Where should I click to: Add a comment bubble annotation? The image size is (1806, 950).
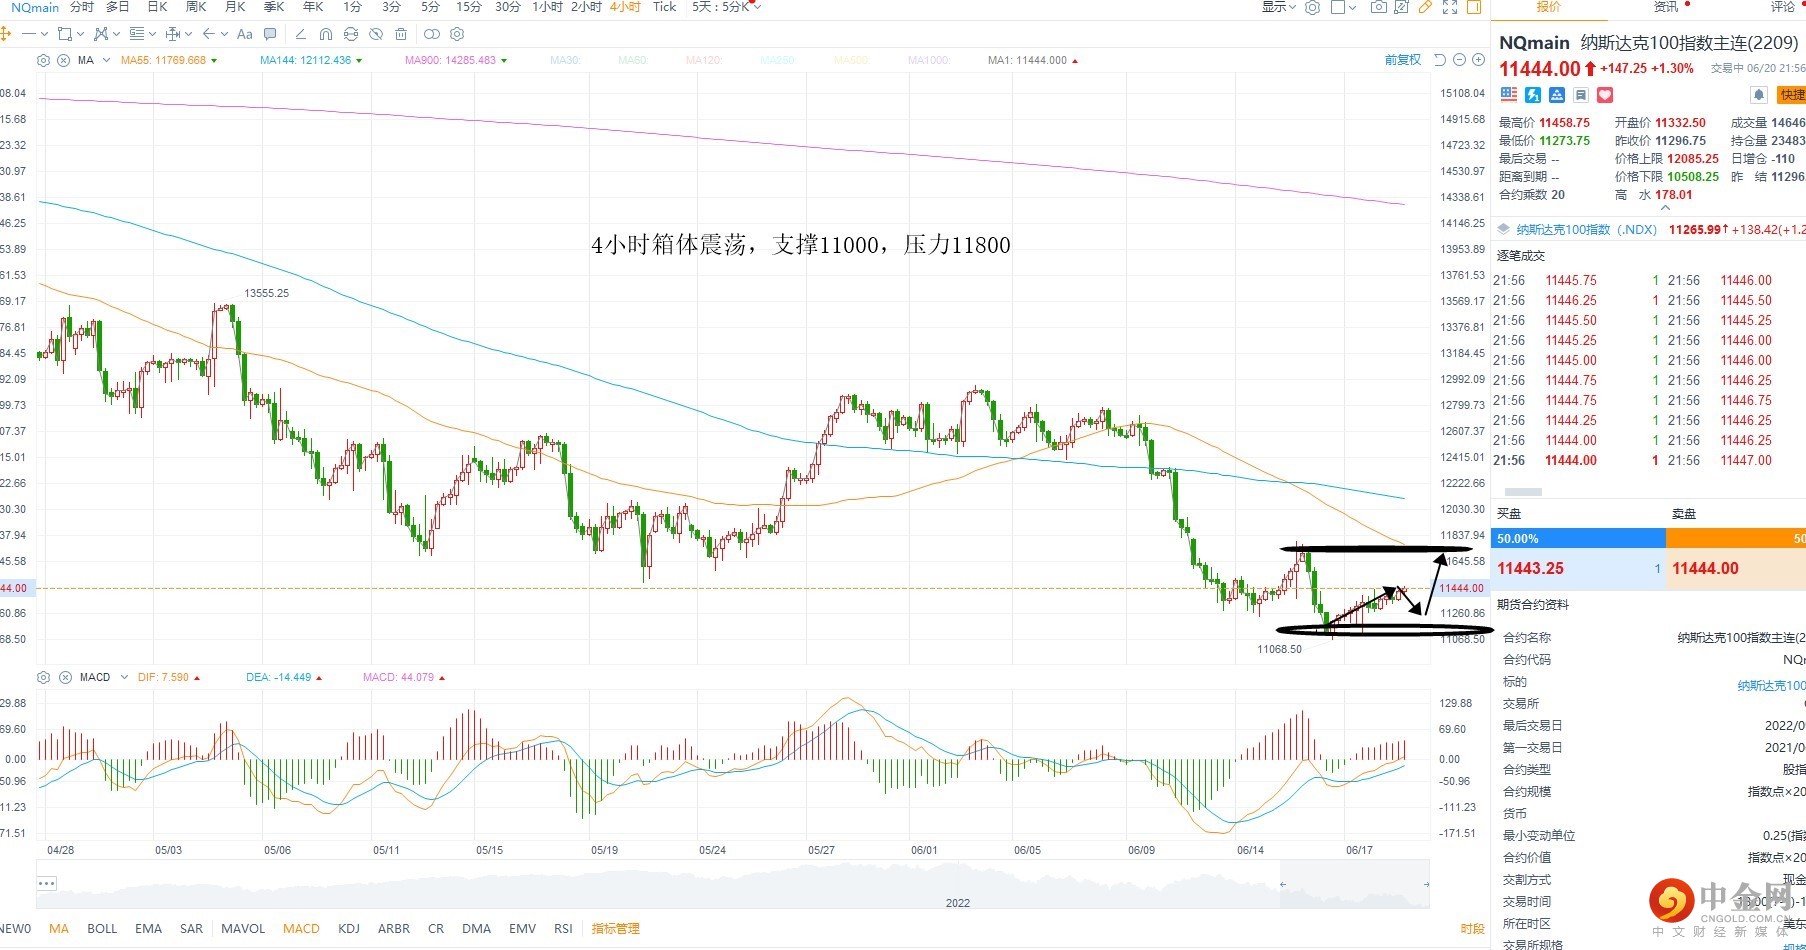click(x=270, y=34)
